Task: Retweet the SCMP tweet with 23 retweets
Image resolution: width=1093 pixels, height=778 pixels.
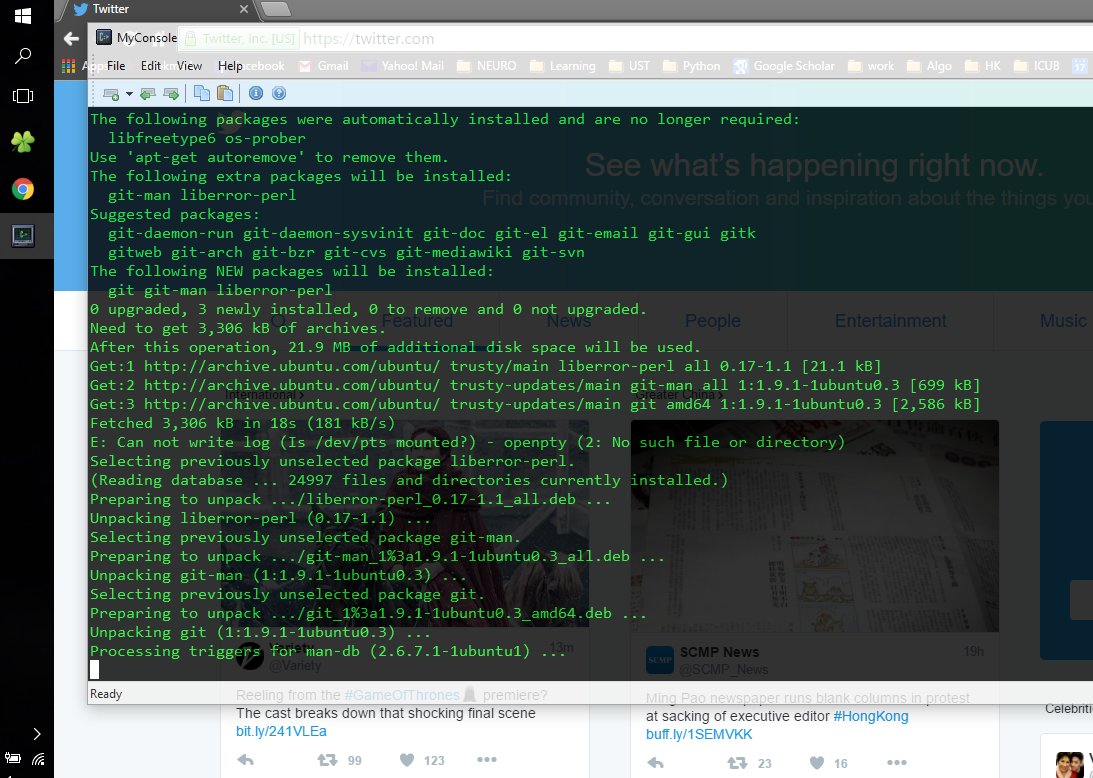Action: [737, 763]
